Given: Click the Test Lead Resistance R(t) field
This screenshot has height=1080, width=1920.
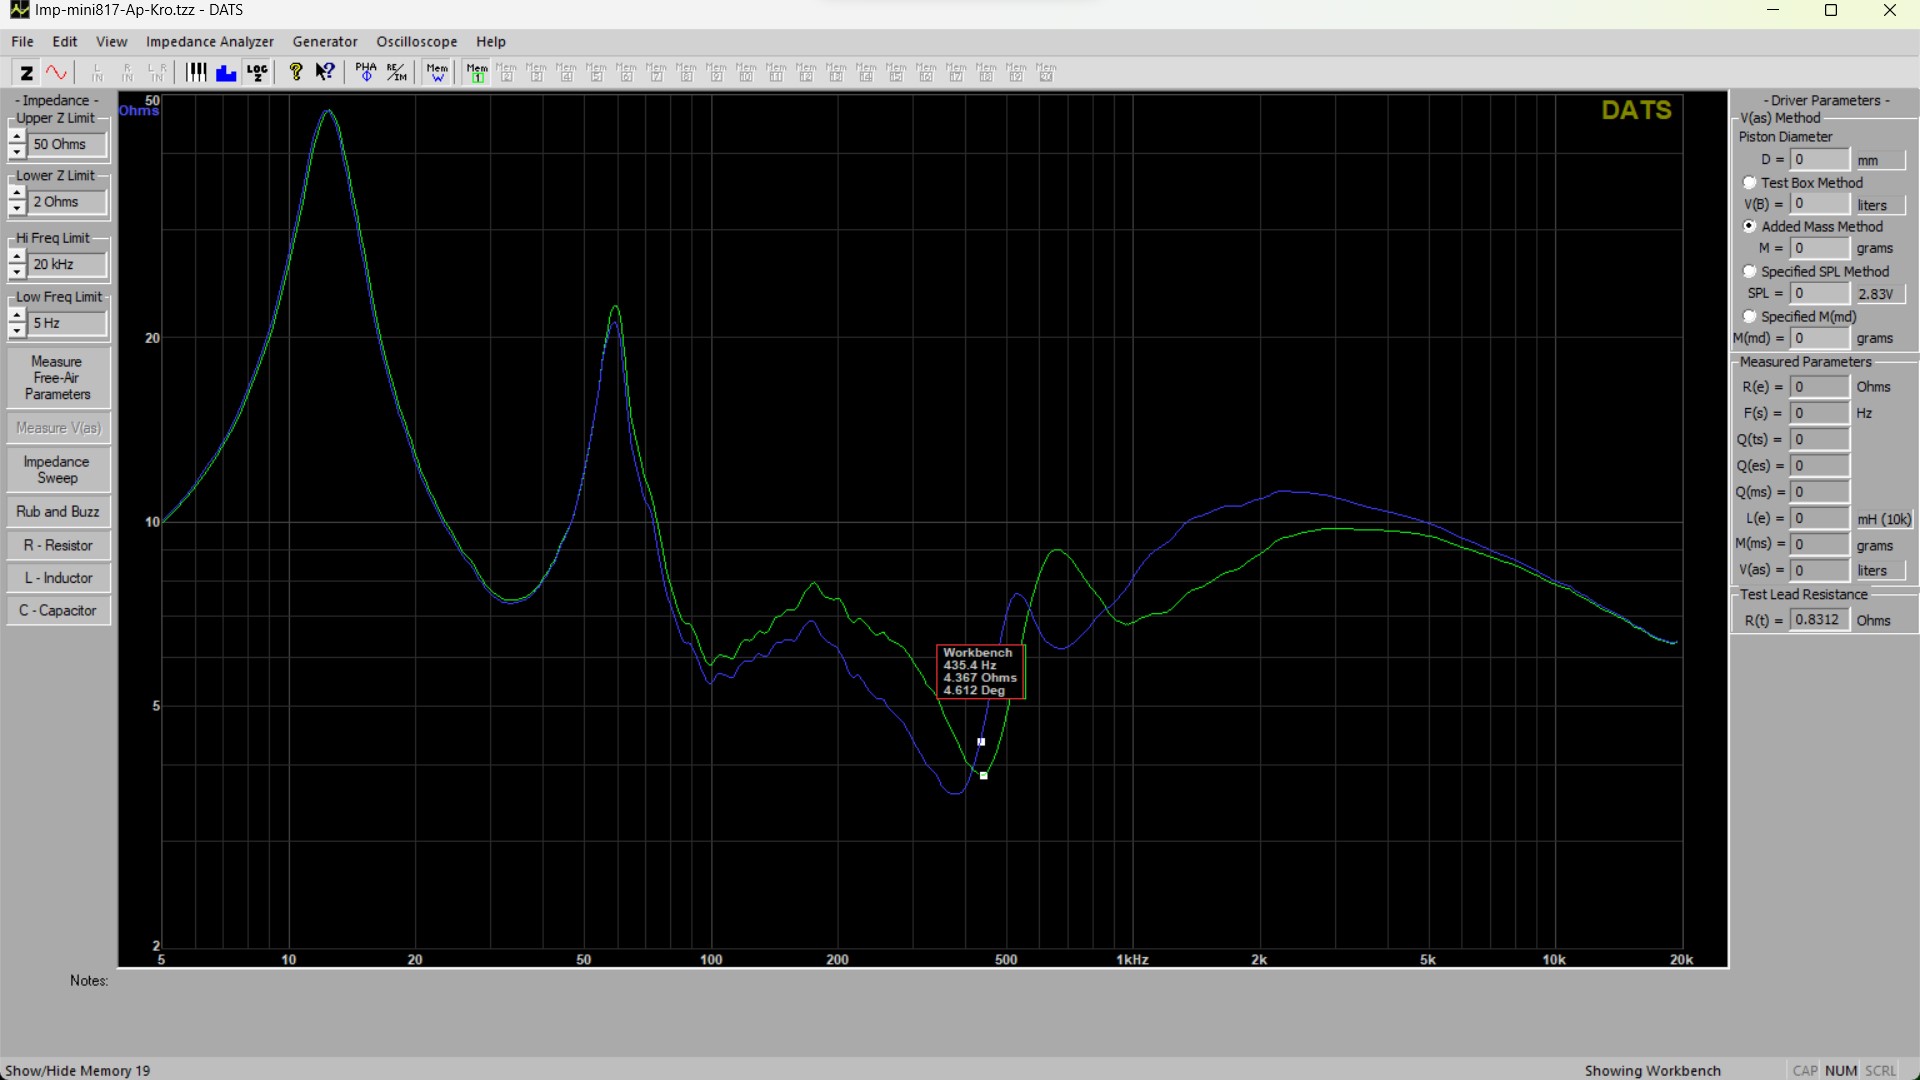Looking at the screenshot, I should pos(1817,620).
